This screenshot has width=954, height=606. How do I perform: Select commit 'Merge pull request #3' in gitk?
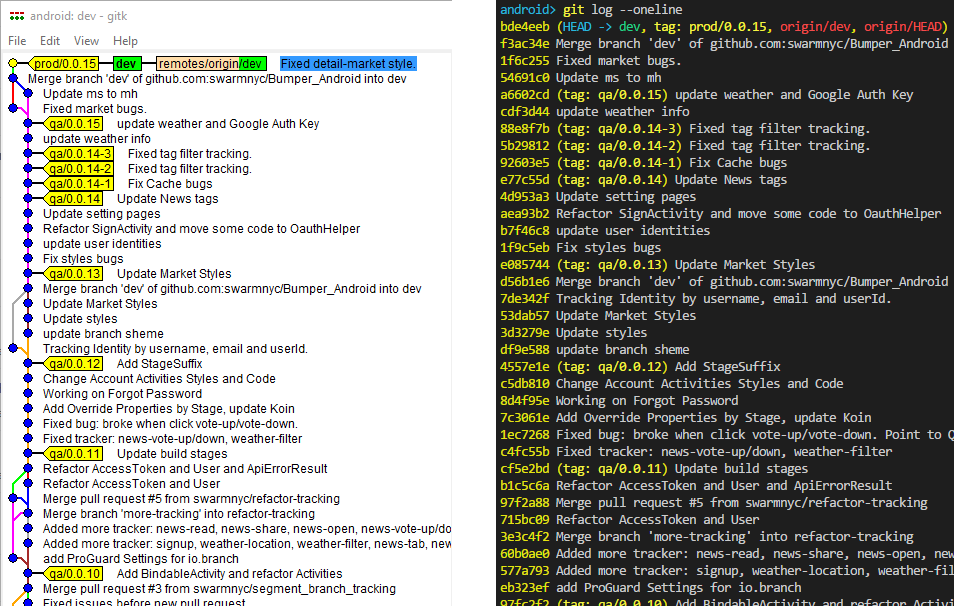click(x=219, y=589)
